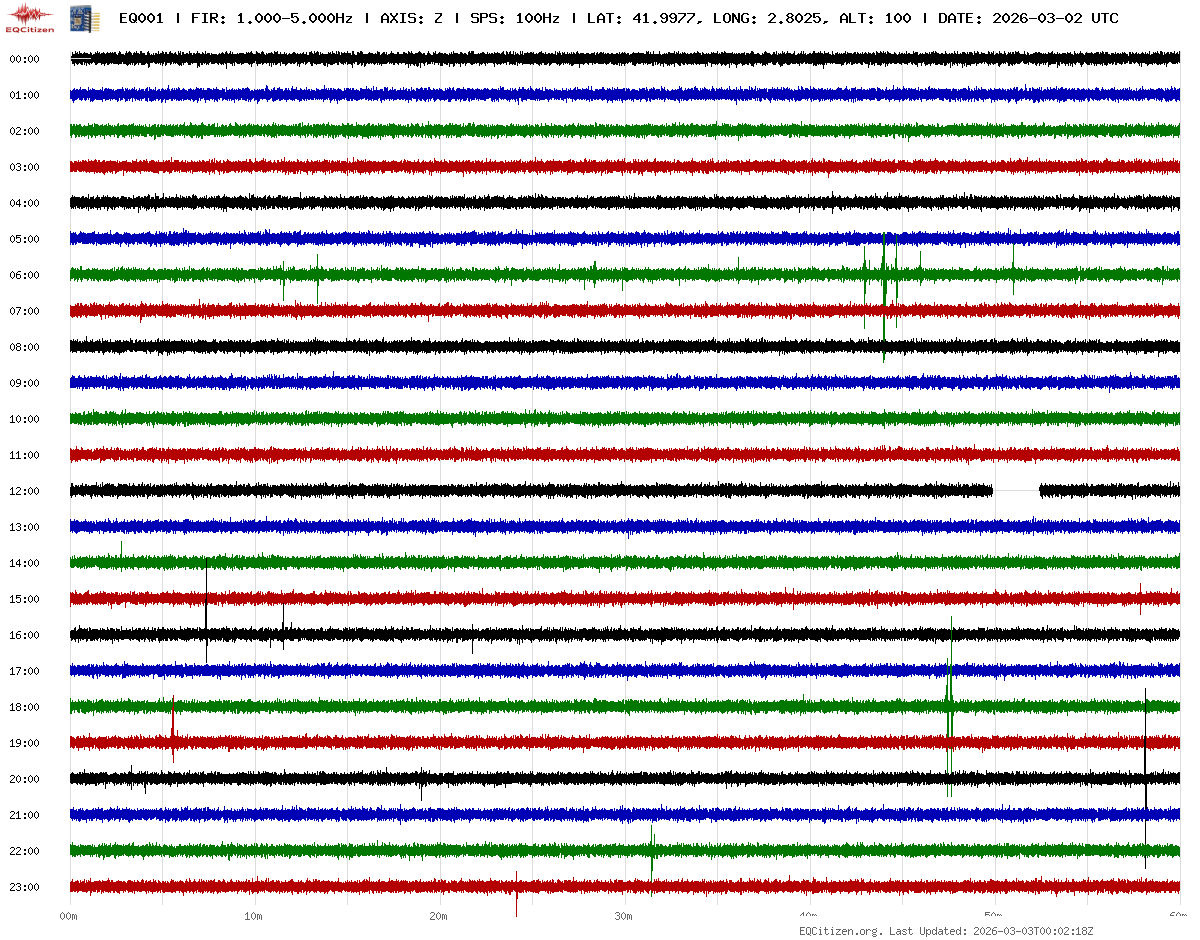Screen dimensions: 1200x940
Task: Click the blue circuit board icon
Action: pyautogui.click(x=77, y=18)
